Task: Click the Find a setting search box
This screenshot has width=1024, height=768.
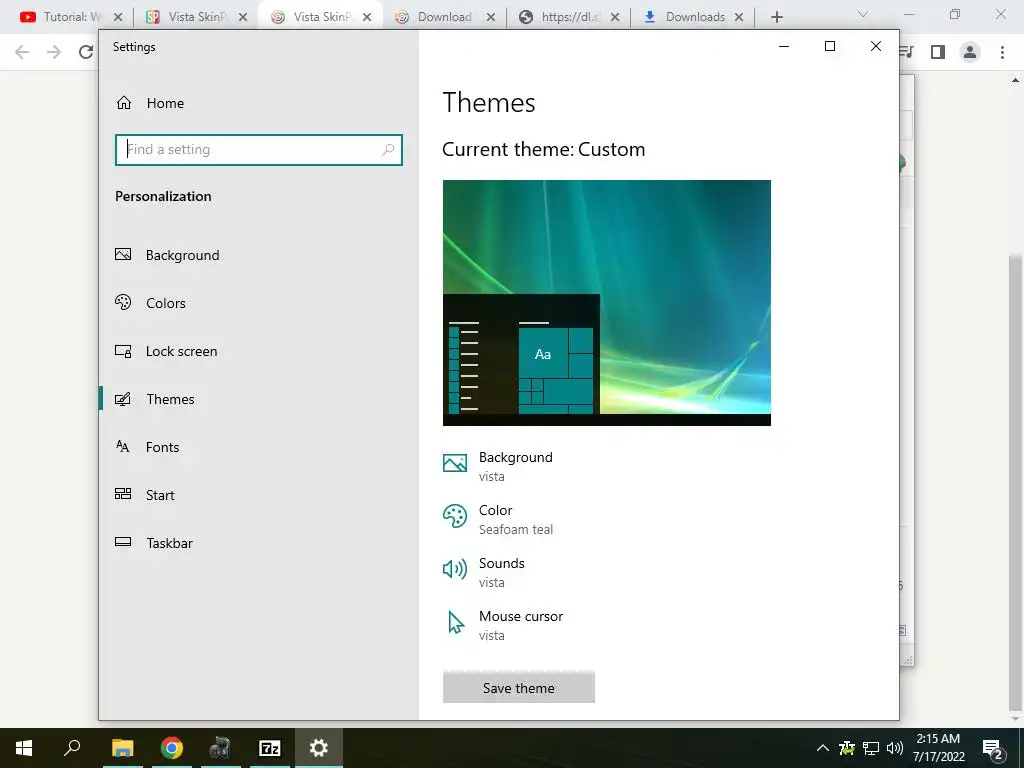Action: tap(259, 150)
